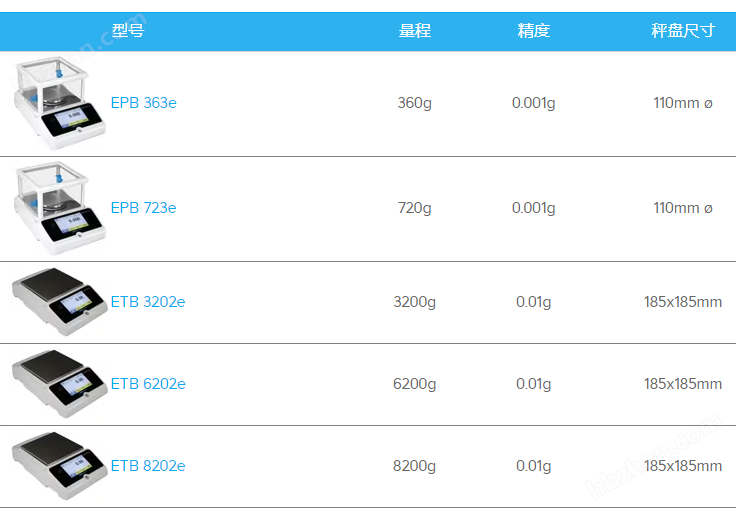Select the 8200g capacity cell
Screen dimensions: 736x510
414,466
